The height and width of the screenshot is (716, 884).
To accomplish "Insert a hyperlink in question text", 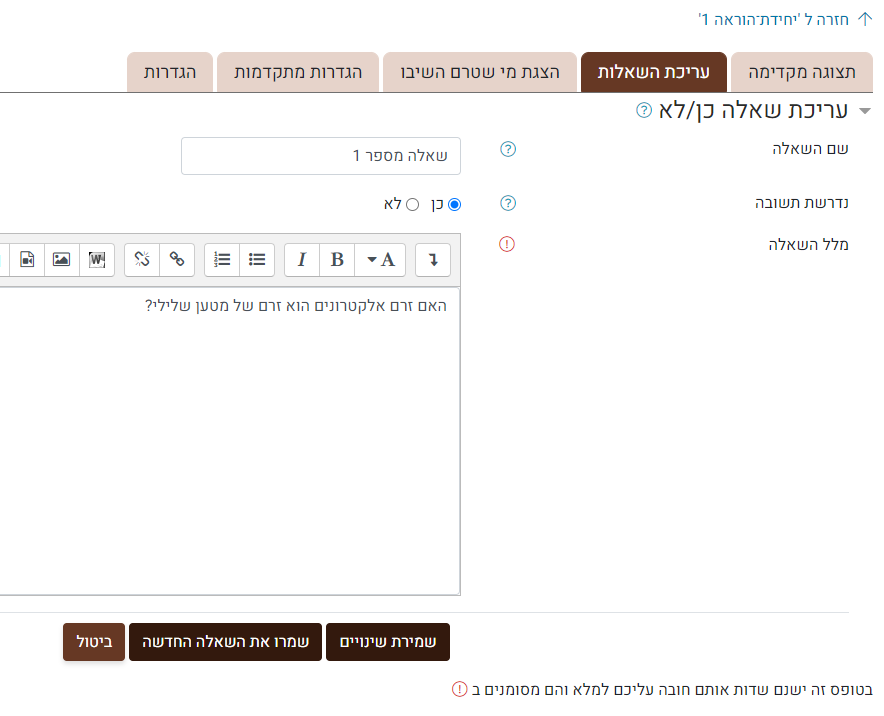I will click(x=177, y=260).
